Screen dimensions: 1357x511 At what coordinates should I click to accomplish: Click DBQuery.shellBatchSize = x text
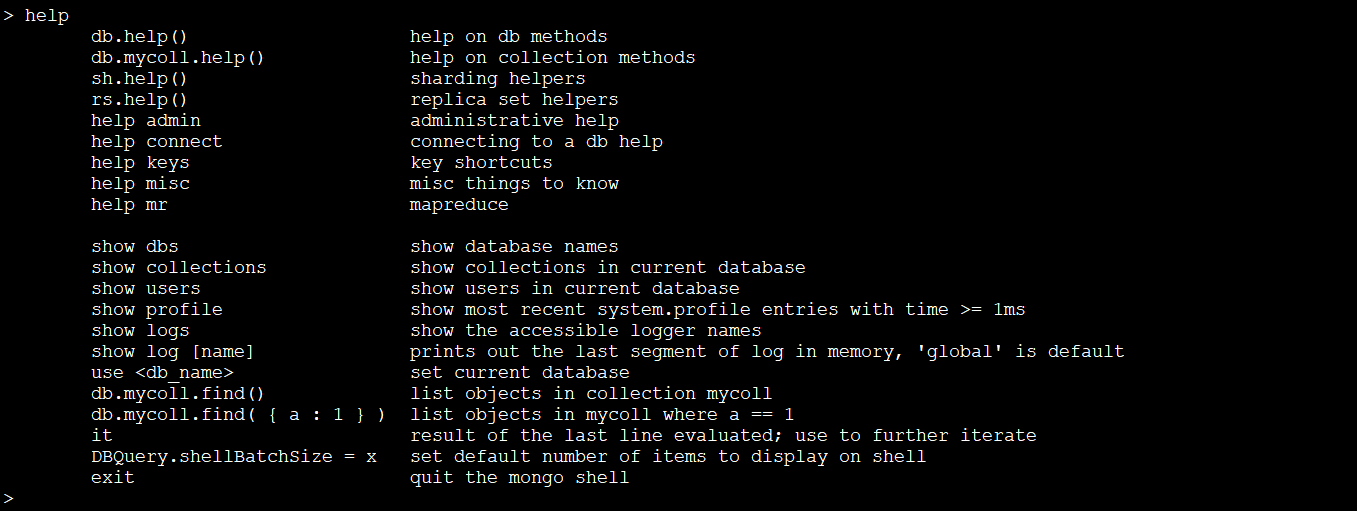[234, 456]
